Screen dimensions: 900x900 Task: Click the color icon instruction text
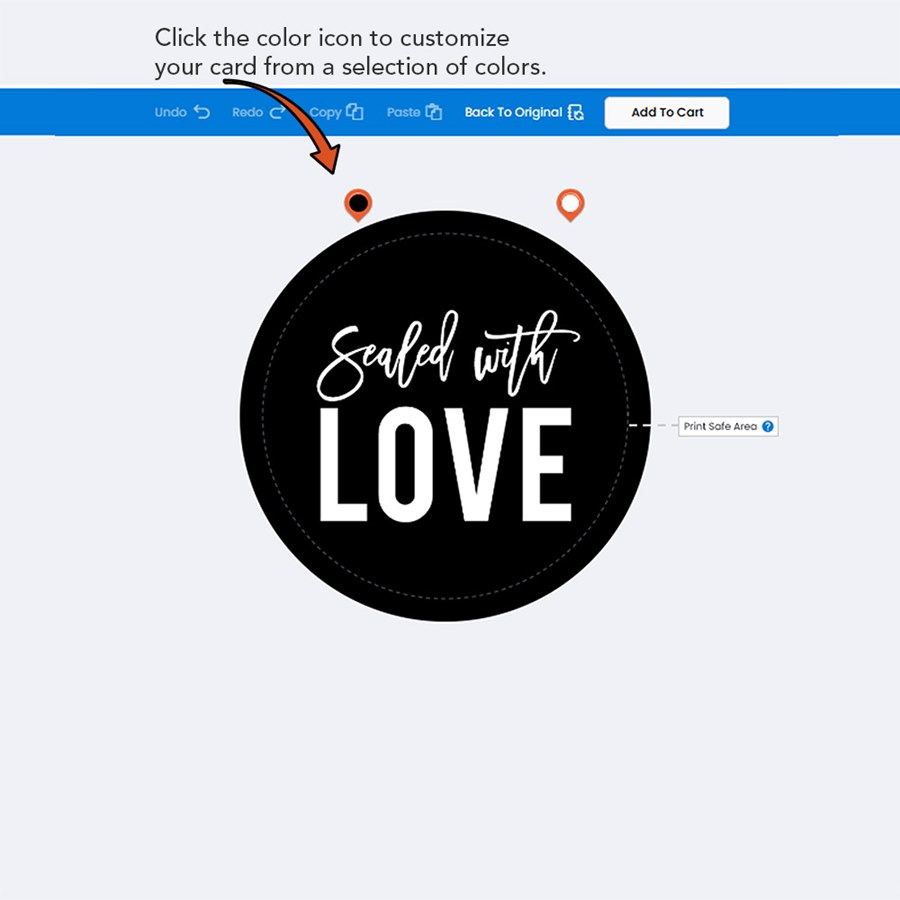[x=350, y=52]
